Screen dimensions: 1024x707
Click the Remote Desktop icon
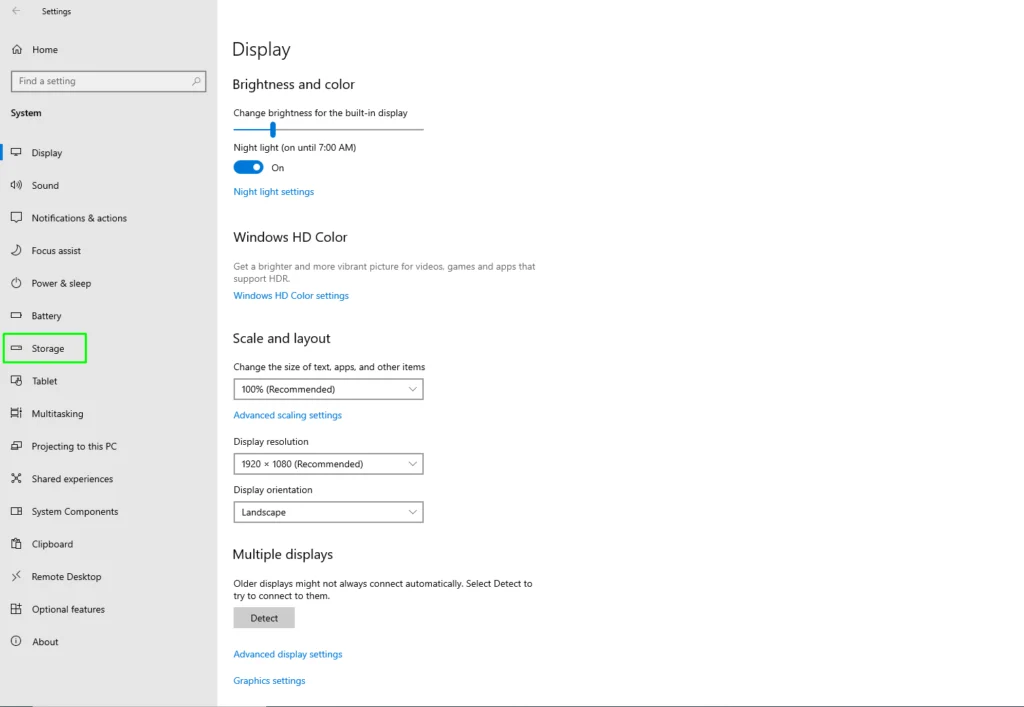[16, 576]
